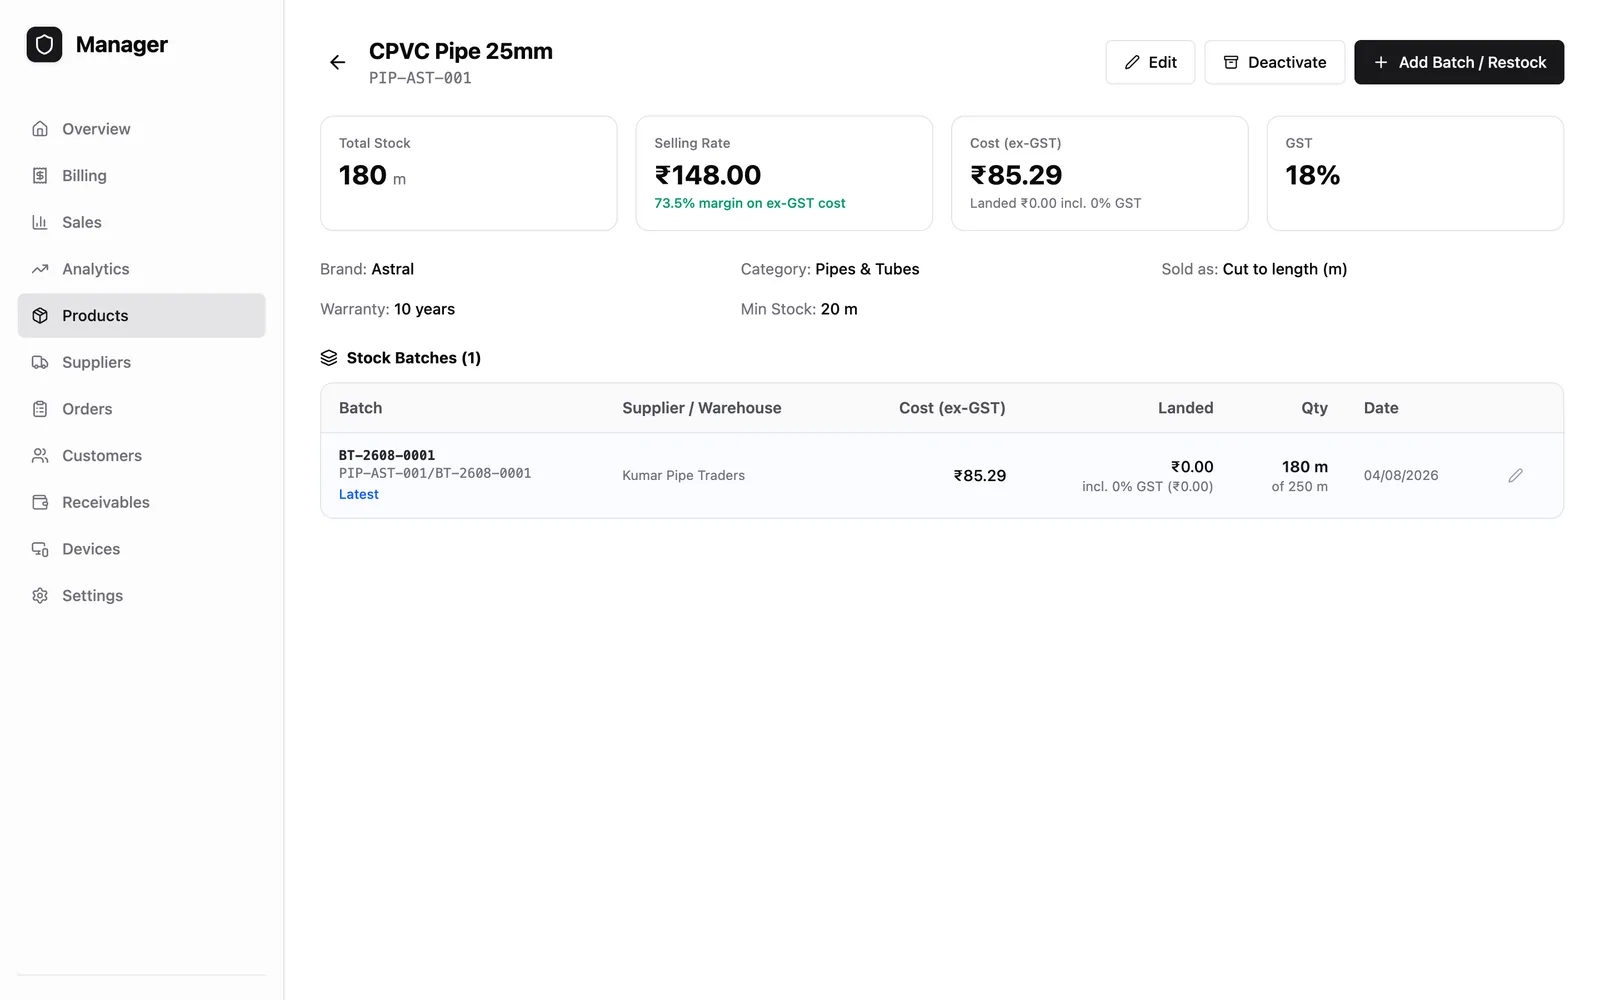Image resolution: width=1600 pixels, height=1000 pixels.
Task: Select Devices in the sidebar
Action: pyautogui.click(x=142, y=549)
